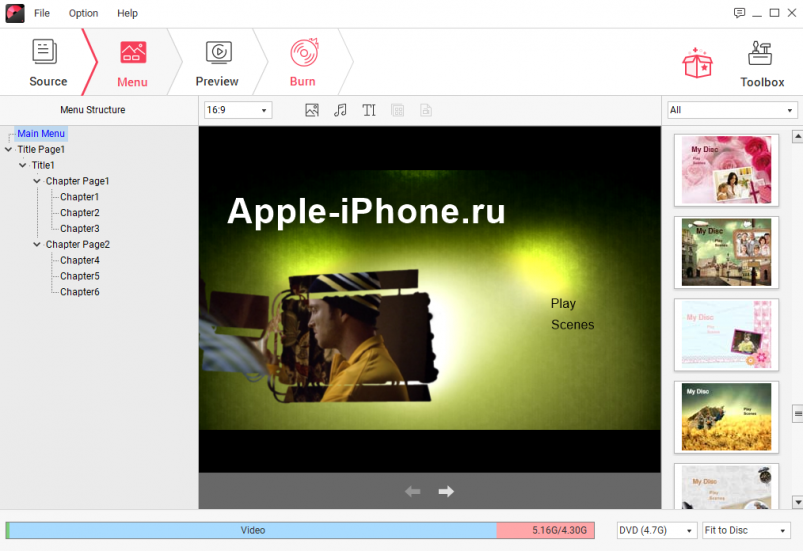The image size is (803, 551).
Task: Open the File menu
Action: 42,13
